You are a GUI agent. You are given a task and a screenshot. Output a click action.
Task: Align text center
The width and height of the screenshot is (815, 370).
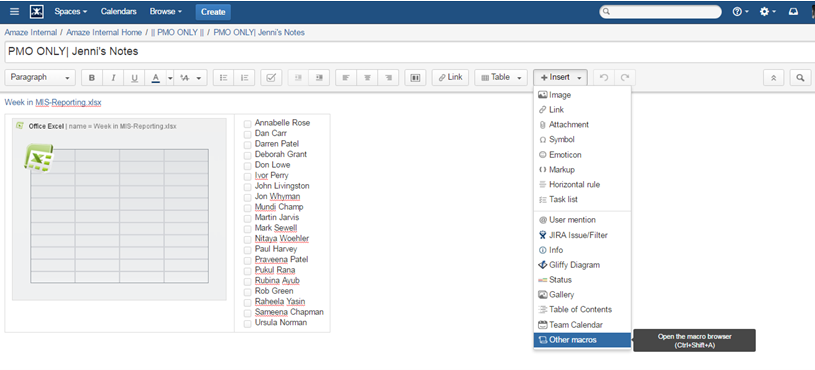[x=367, y=78]
